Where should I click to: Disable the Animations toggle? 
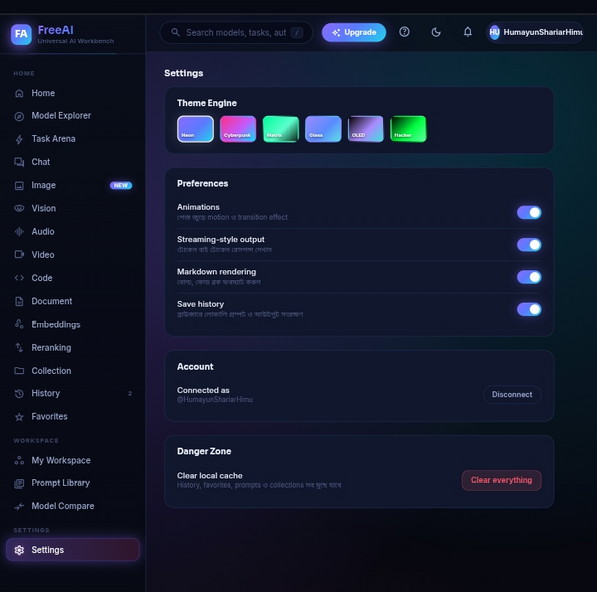(529, 212)
